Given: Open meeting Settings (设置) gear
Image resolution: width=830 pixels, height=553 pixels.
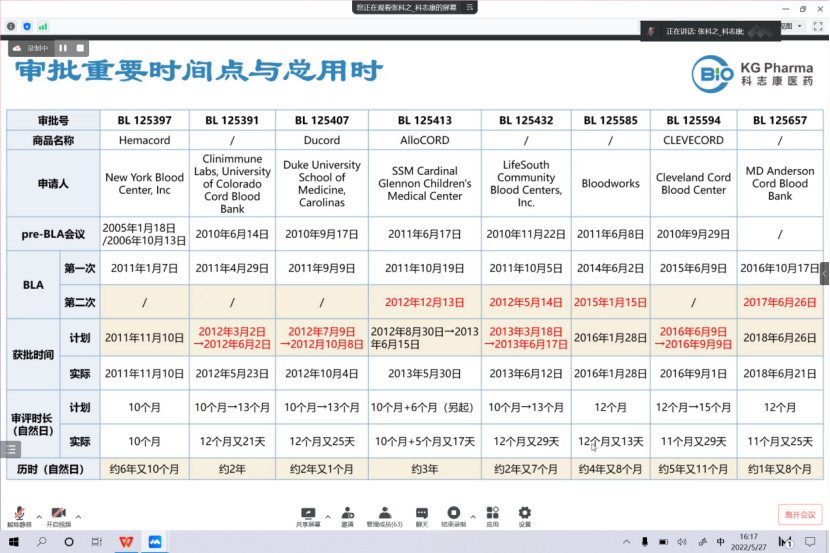Looking at the screenshot, I should [525, 516].
